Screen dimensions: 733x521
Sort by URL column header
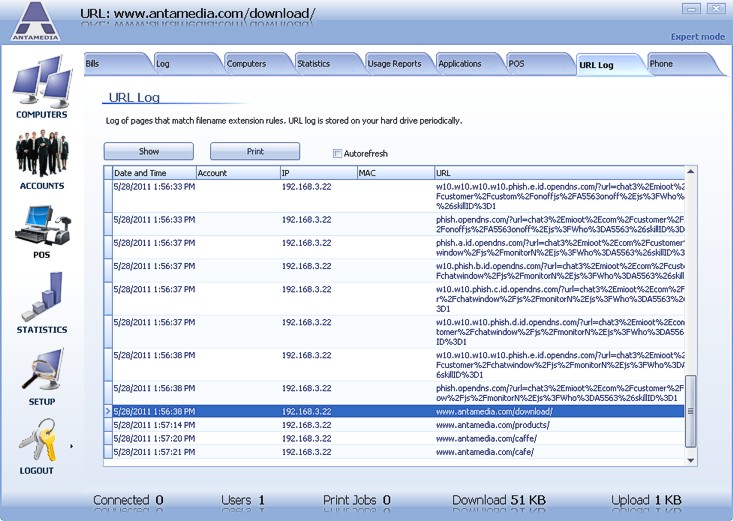[x=559, y=173]
